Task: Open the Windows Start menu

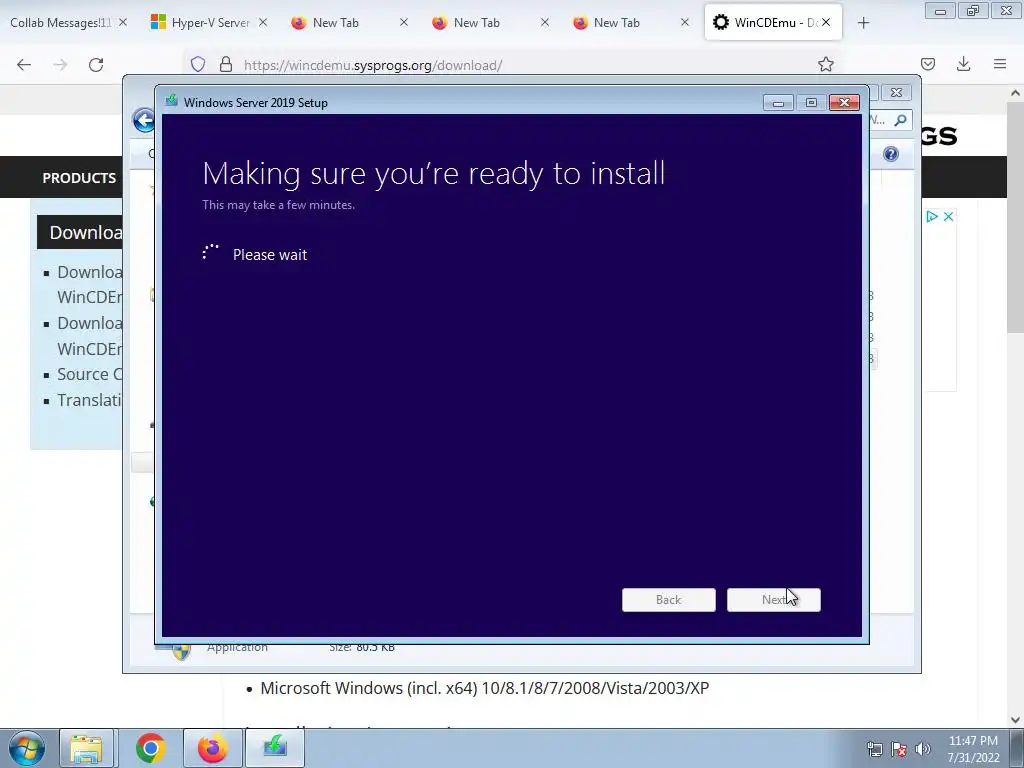Action: pos(26,748)
